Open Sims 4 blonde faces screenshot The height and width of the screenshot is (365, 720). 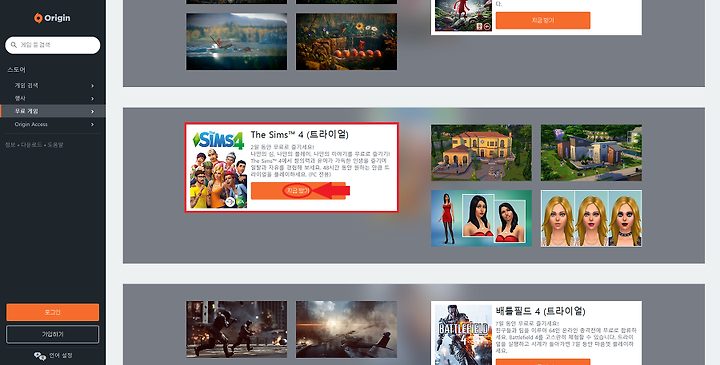(591, 218)
